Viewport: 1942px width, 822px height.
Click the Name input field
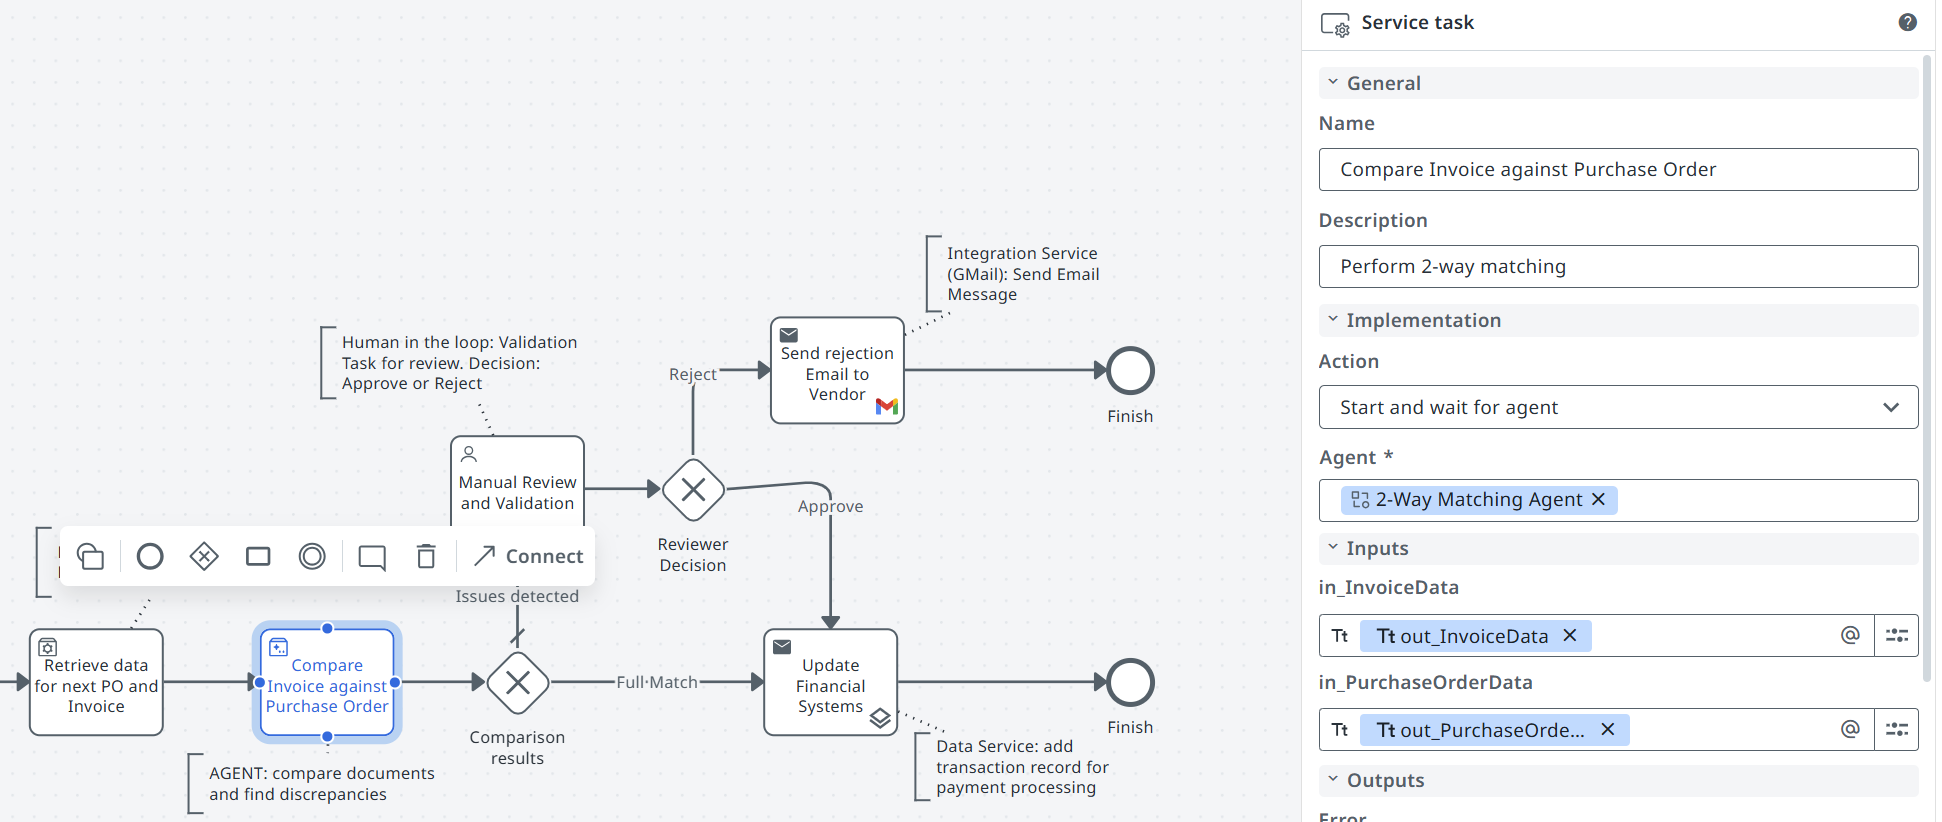click(x=1618, y=169)
